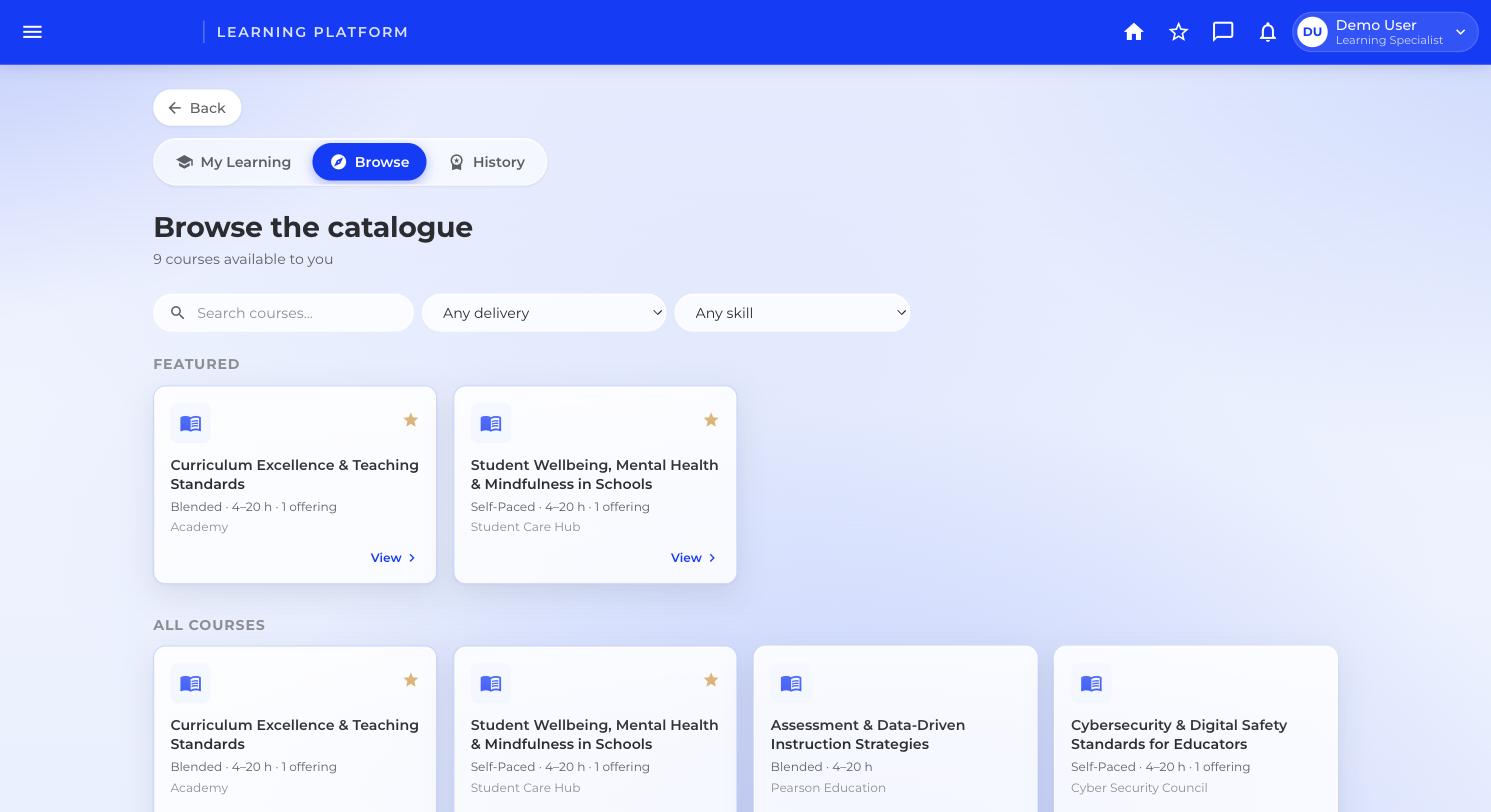Toggle star on All Courses Curriculum Excellence card
Viewport: 1491px width, 812px height.
click(410, 680)
